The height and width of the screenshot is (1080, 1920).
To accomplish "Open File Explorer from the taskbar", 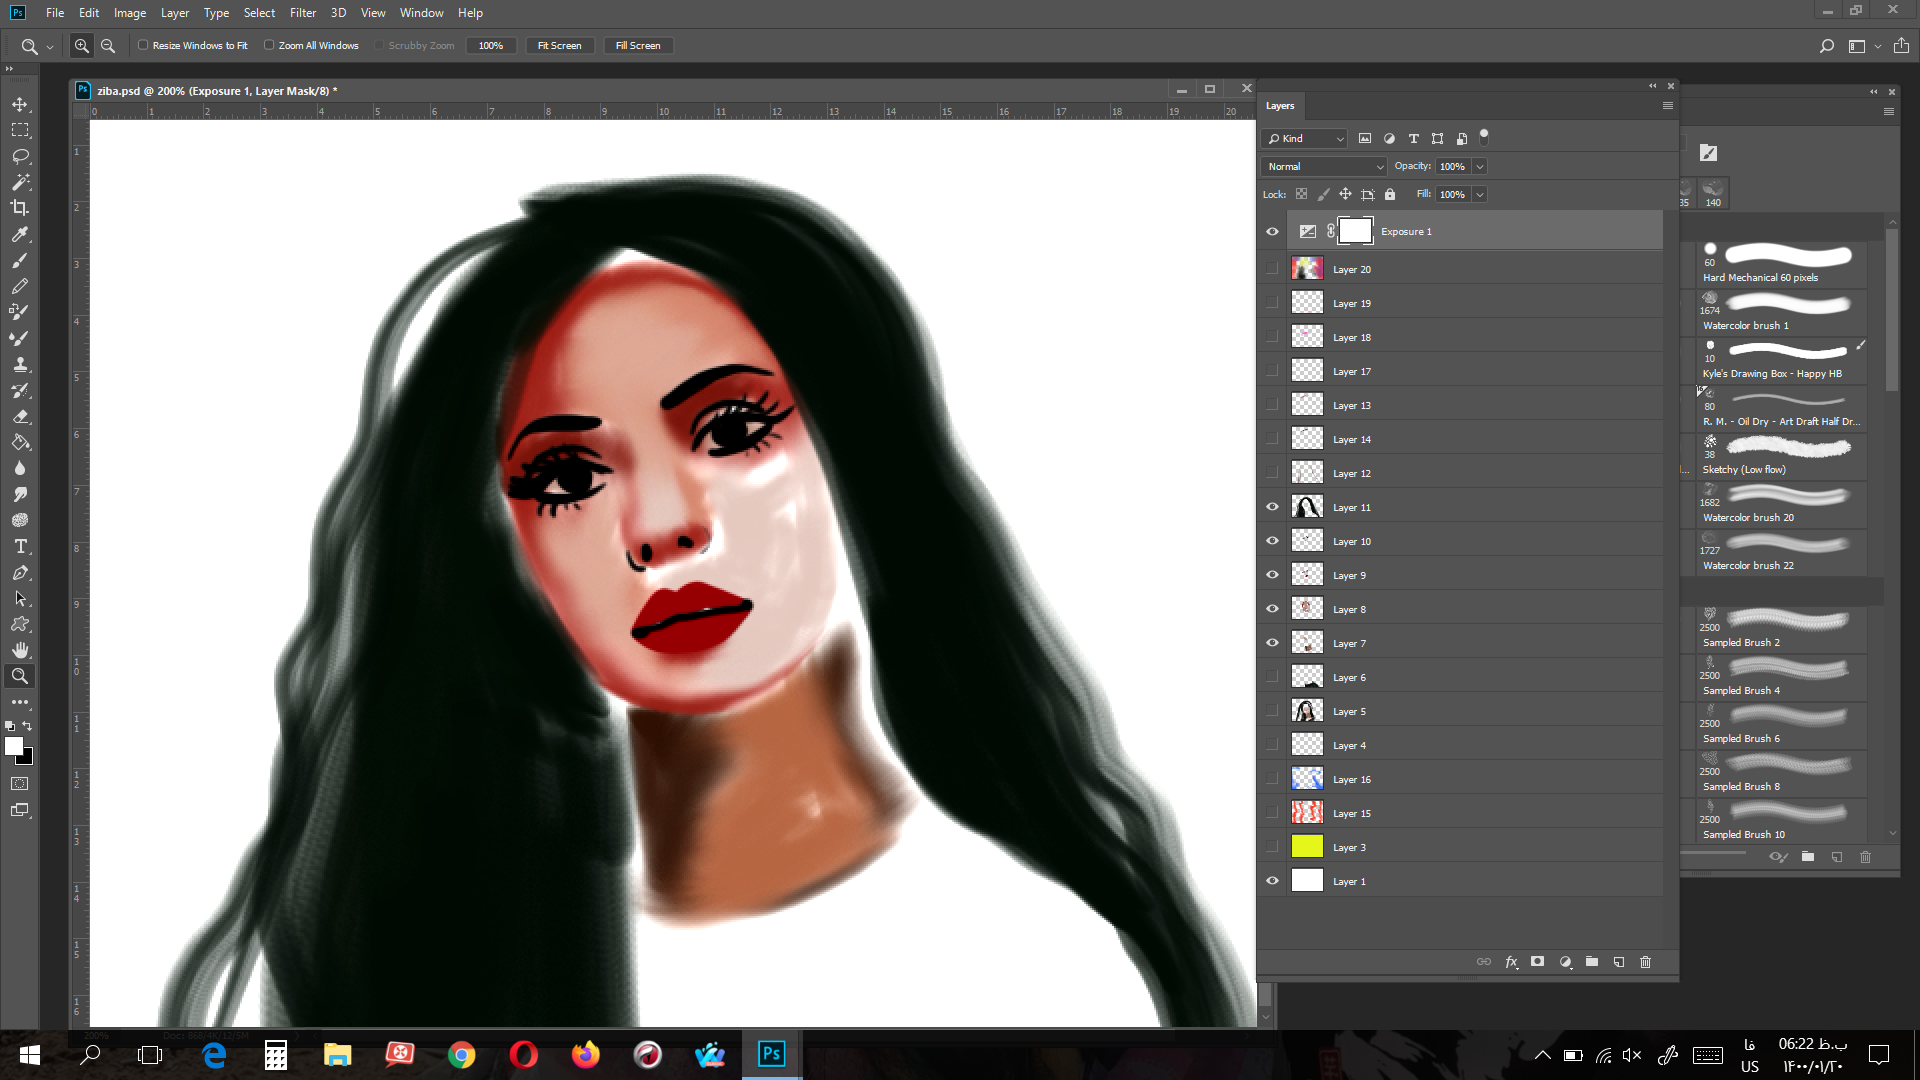I will tap(338, 1055).
